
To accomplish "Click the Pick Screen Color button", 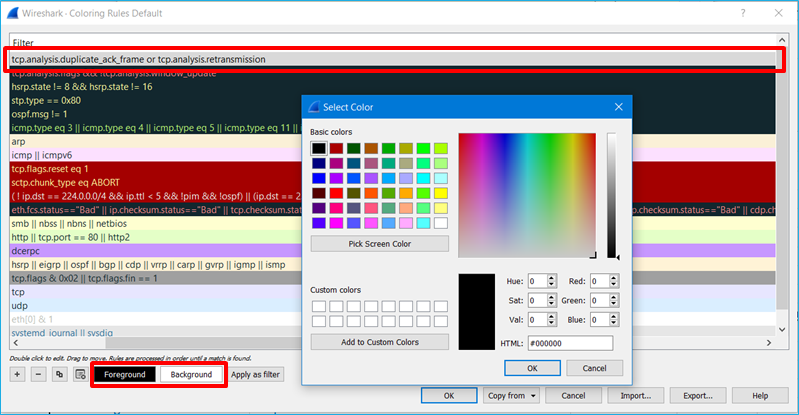I will click(x=380, y=244).
